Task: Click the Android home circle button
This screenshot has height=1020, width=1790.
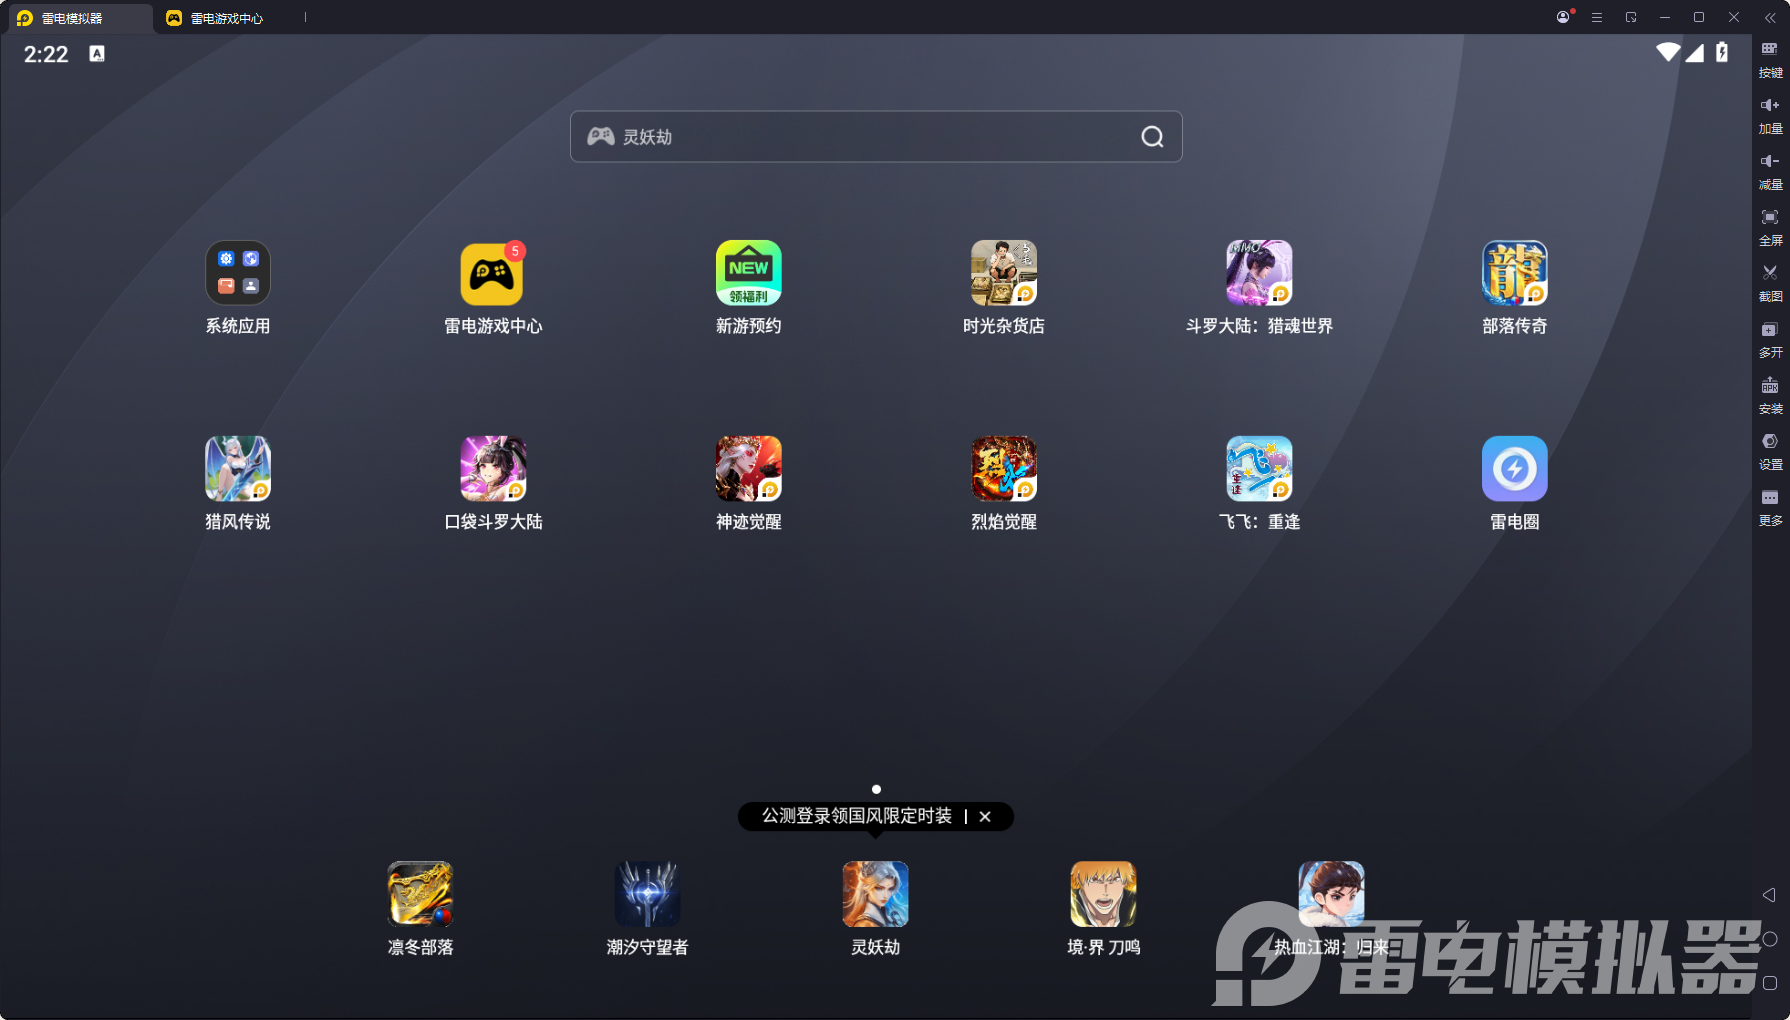Action: click(1769, 939)
